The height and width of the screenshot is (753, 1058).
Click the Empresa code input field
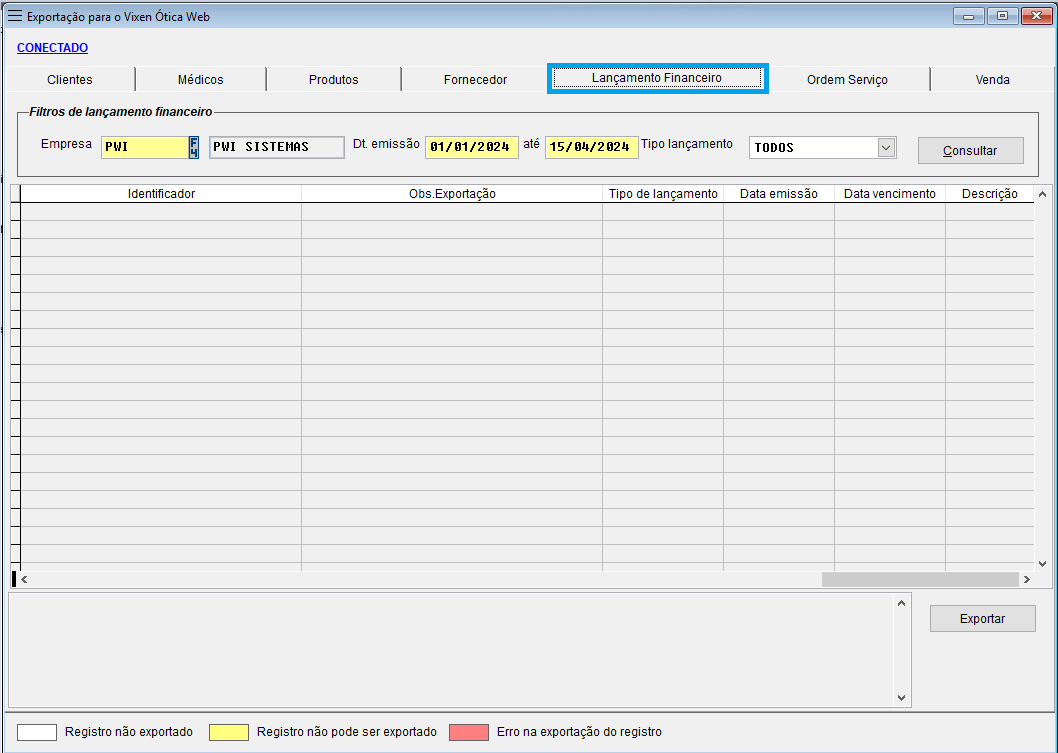tap(144, 147)
